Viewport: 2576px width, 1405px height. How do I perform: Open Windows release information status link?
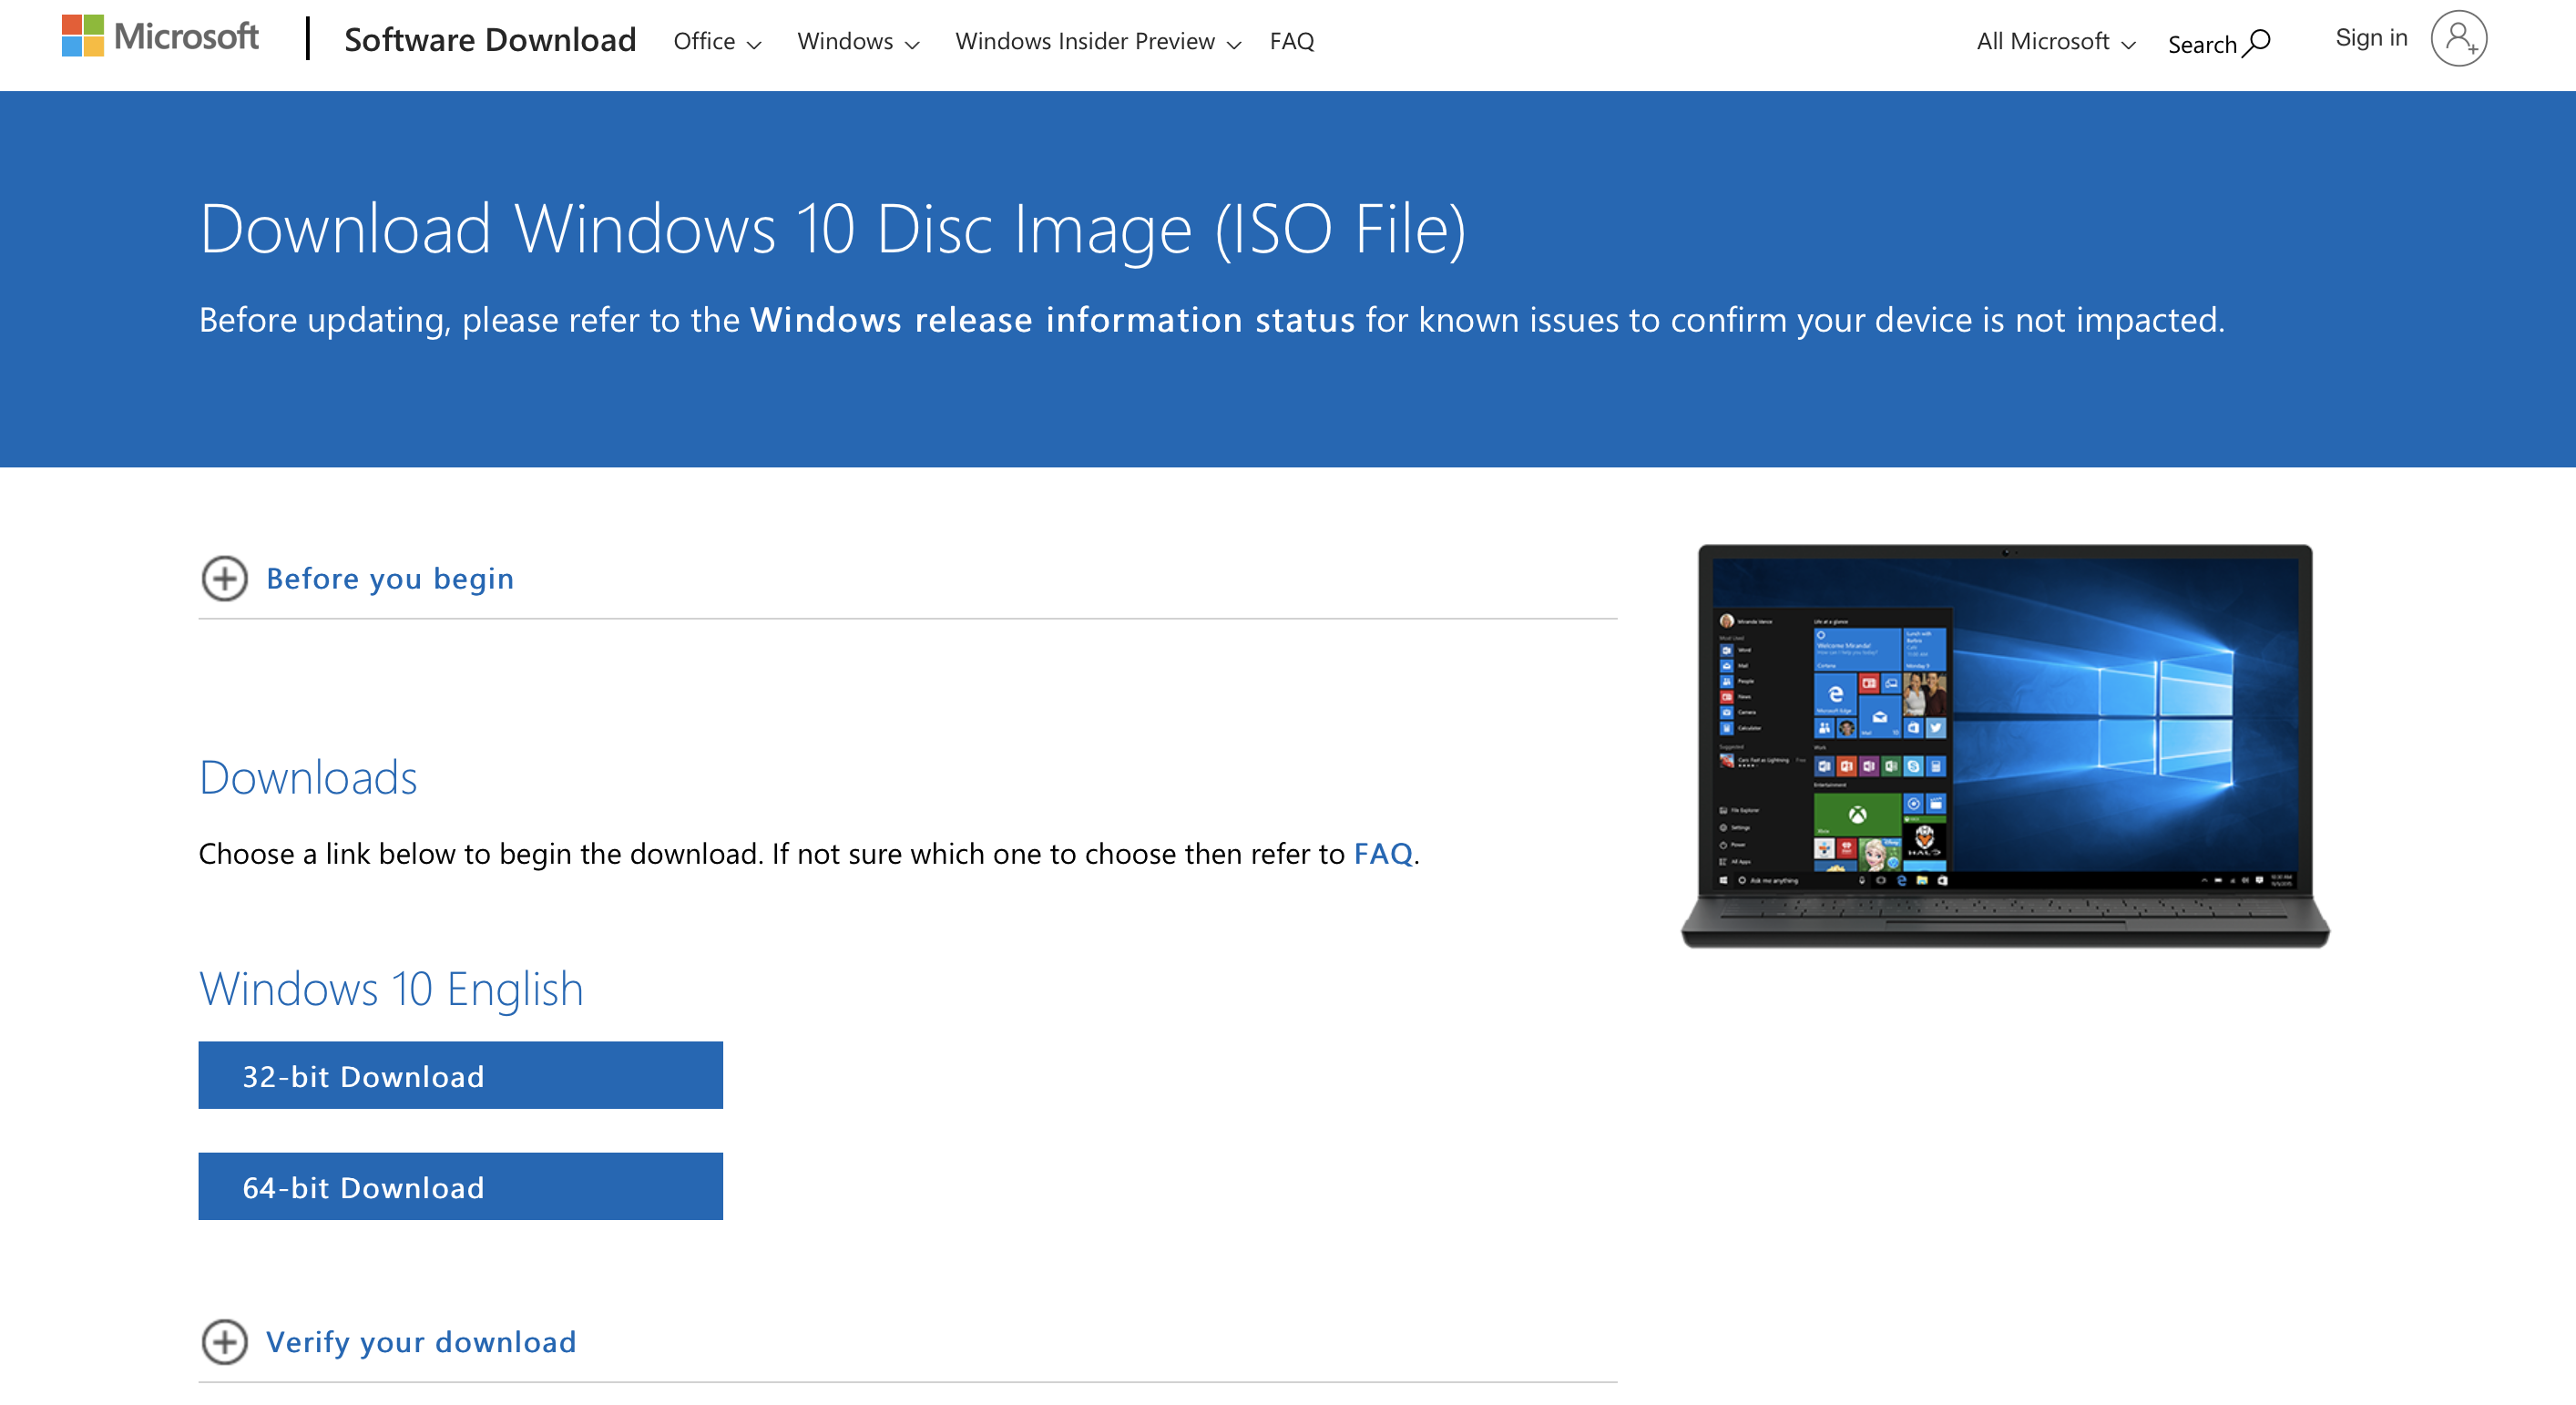tap(1052, 320)
